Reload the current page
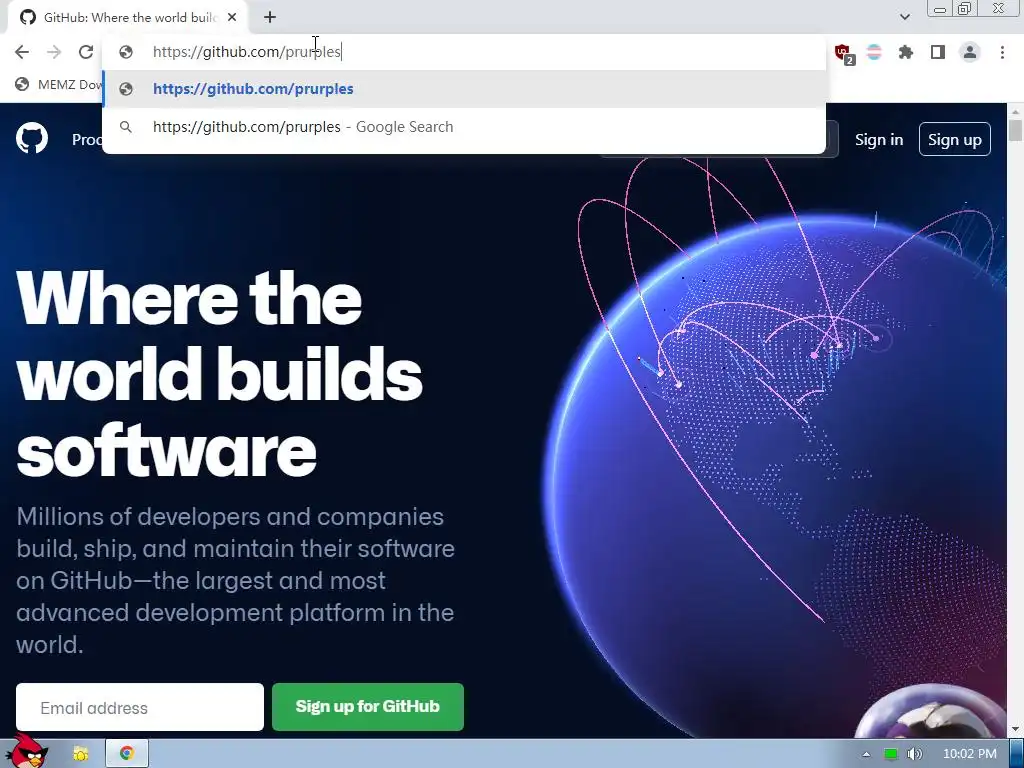 point(86,52)
